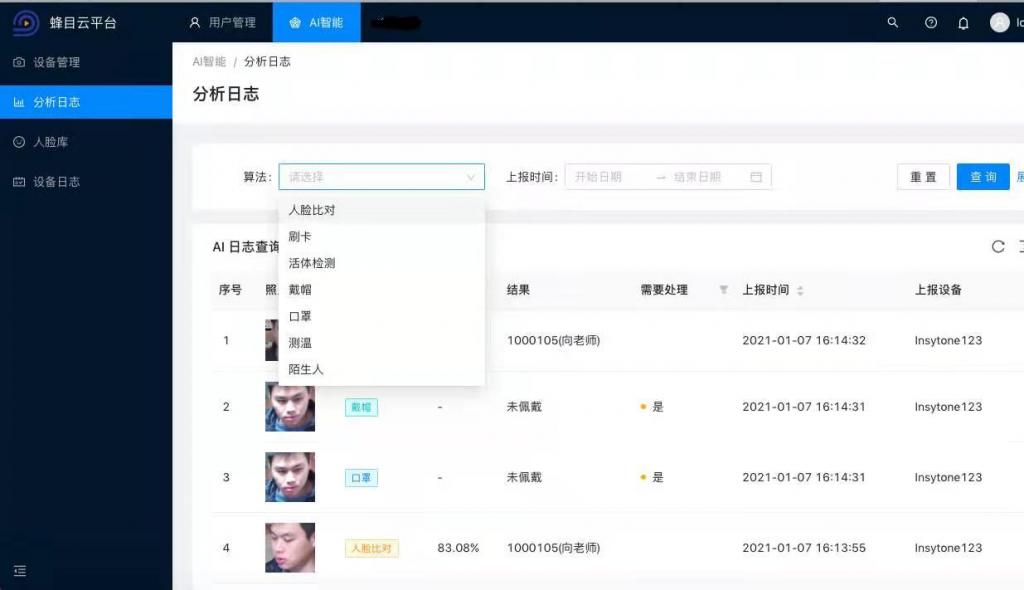Open the global search icon
Screen dimensions: 1024x590
[x=893, y=22]
